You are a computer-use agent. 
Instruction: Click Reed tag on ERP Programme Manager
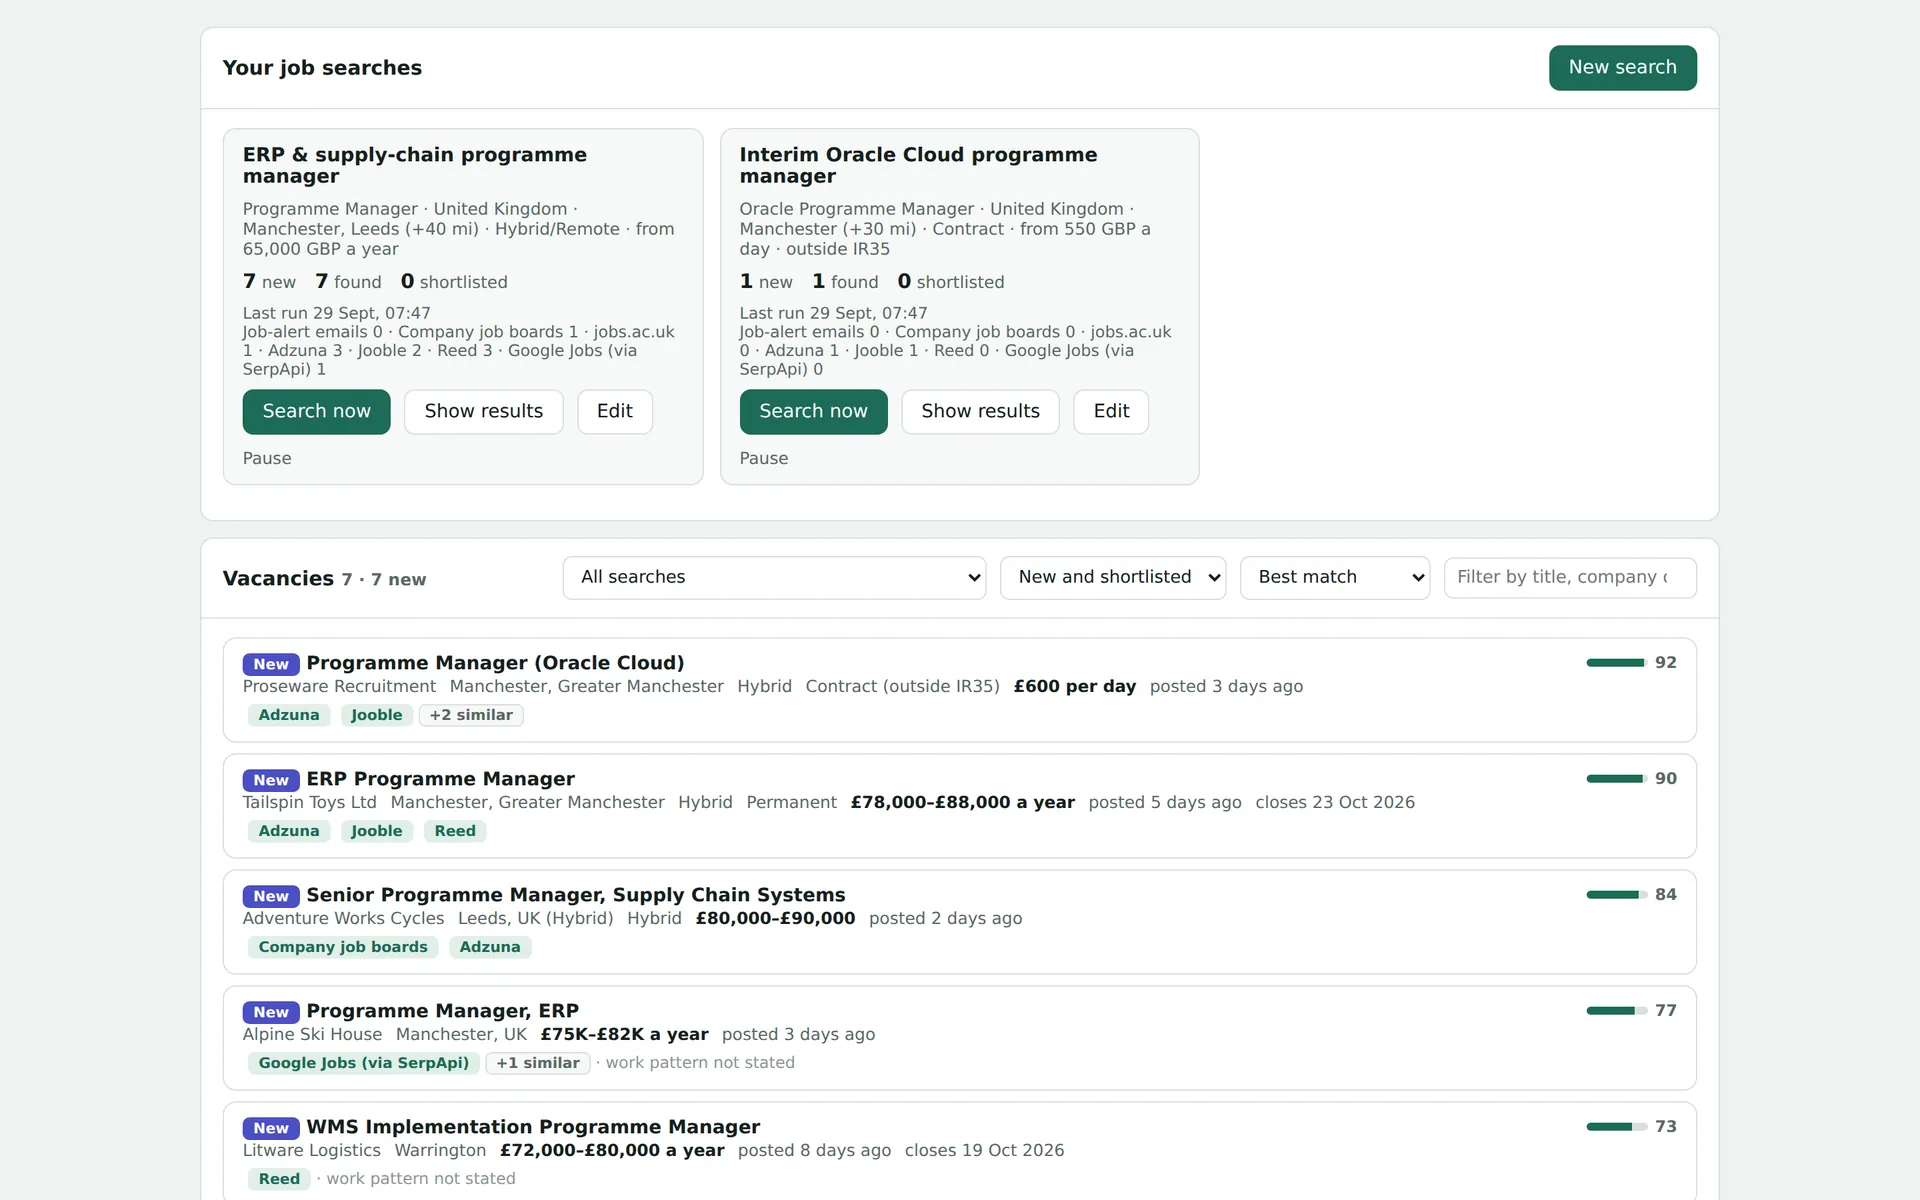pyautogui.click(x=455, y=831)
